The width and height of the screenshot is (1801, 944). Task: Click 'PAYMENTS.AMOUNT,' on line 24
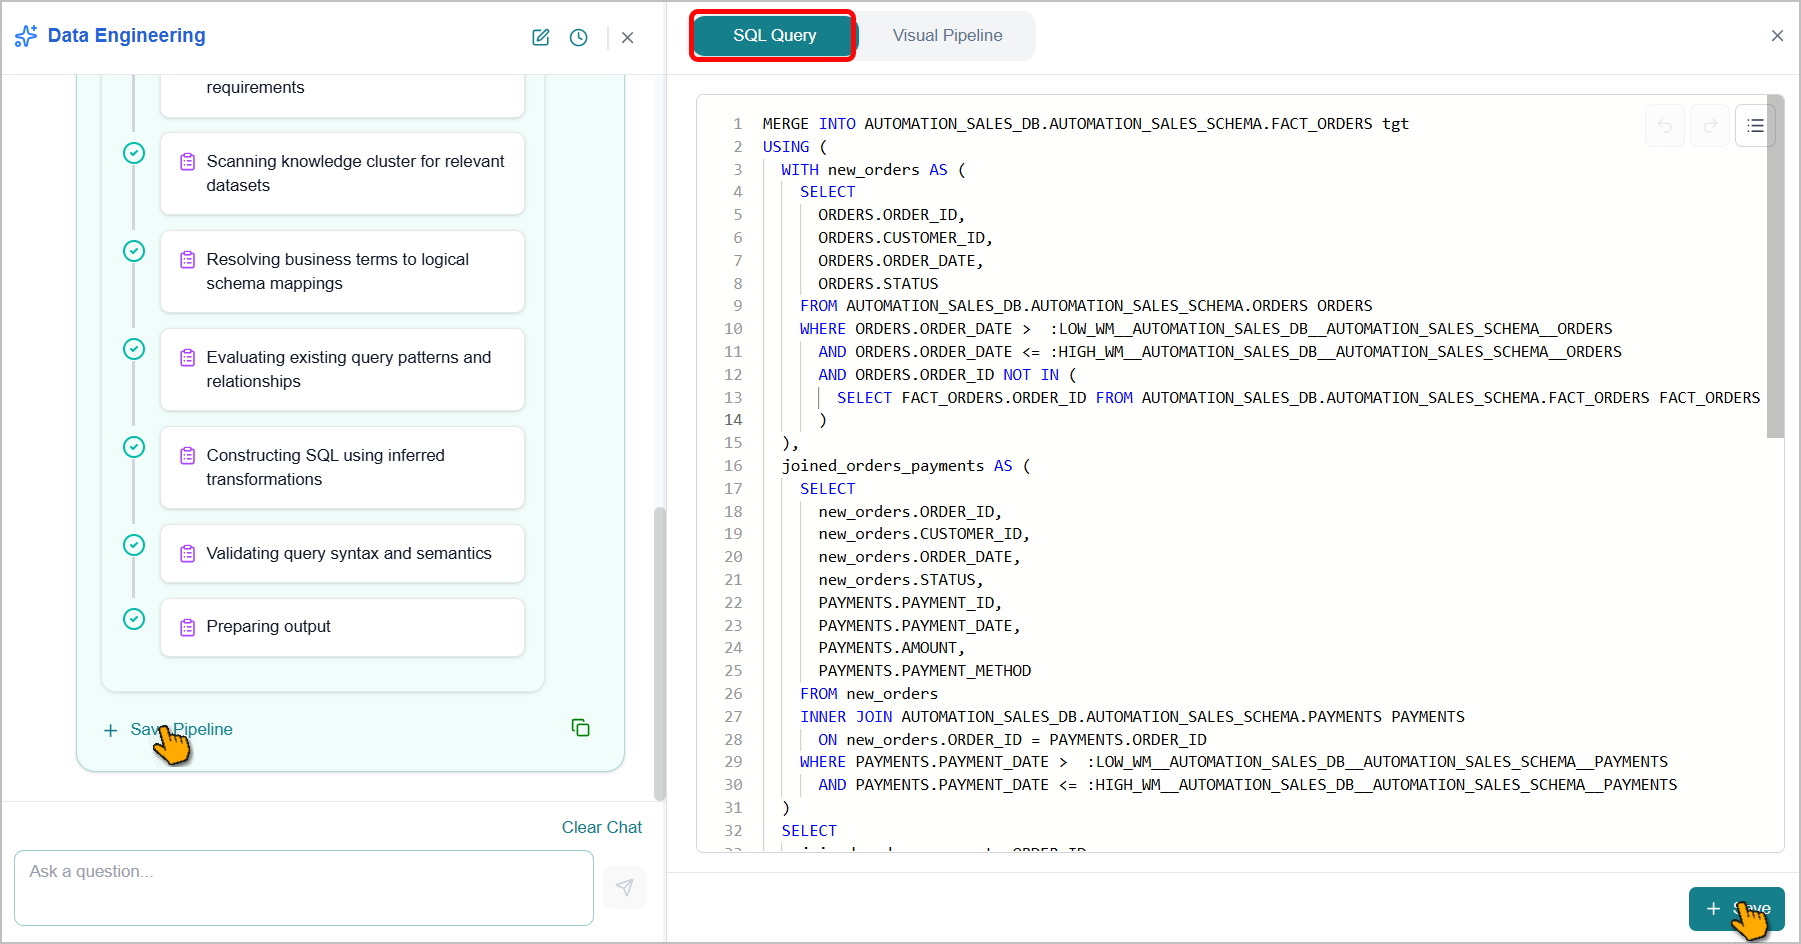(891, 648)
